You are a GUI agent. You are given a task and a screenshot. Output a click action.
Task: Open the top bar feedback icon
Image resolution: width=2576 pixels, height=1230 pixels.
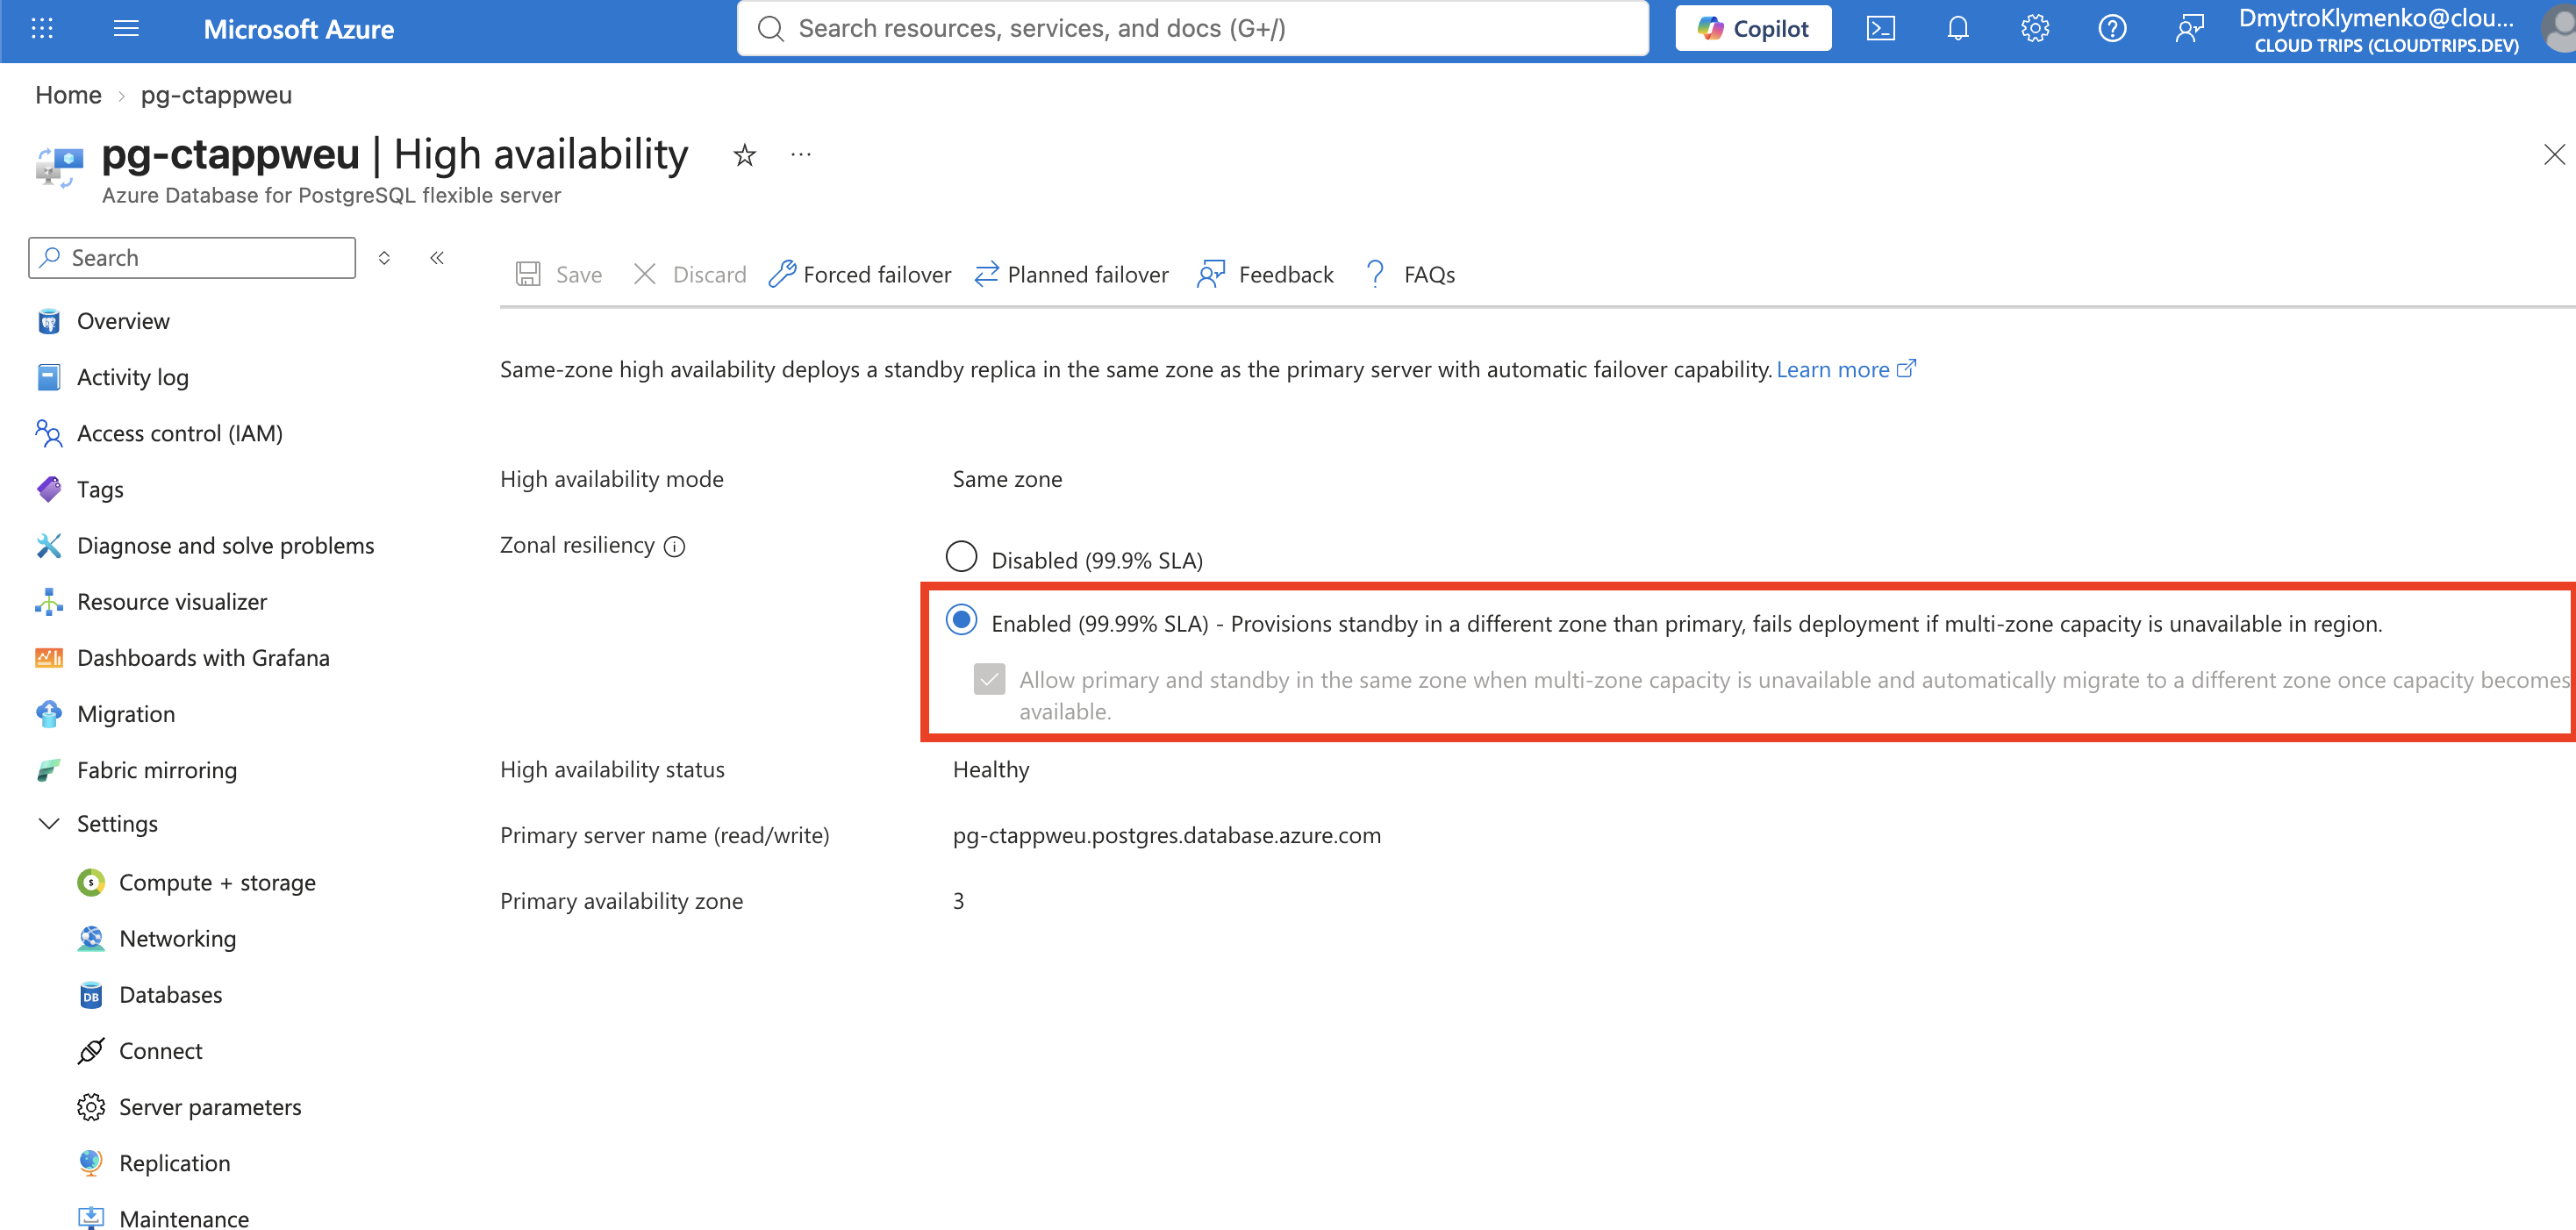2189,28
